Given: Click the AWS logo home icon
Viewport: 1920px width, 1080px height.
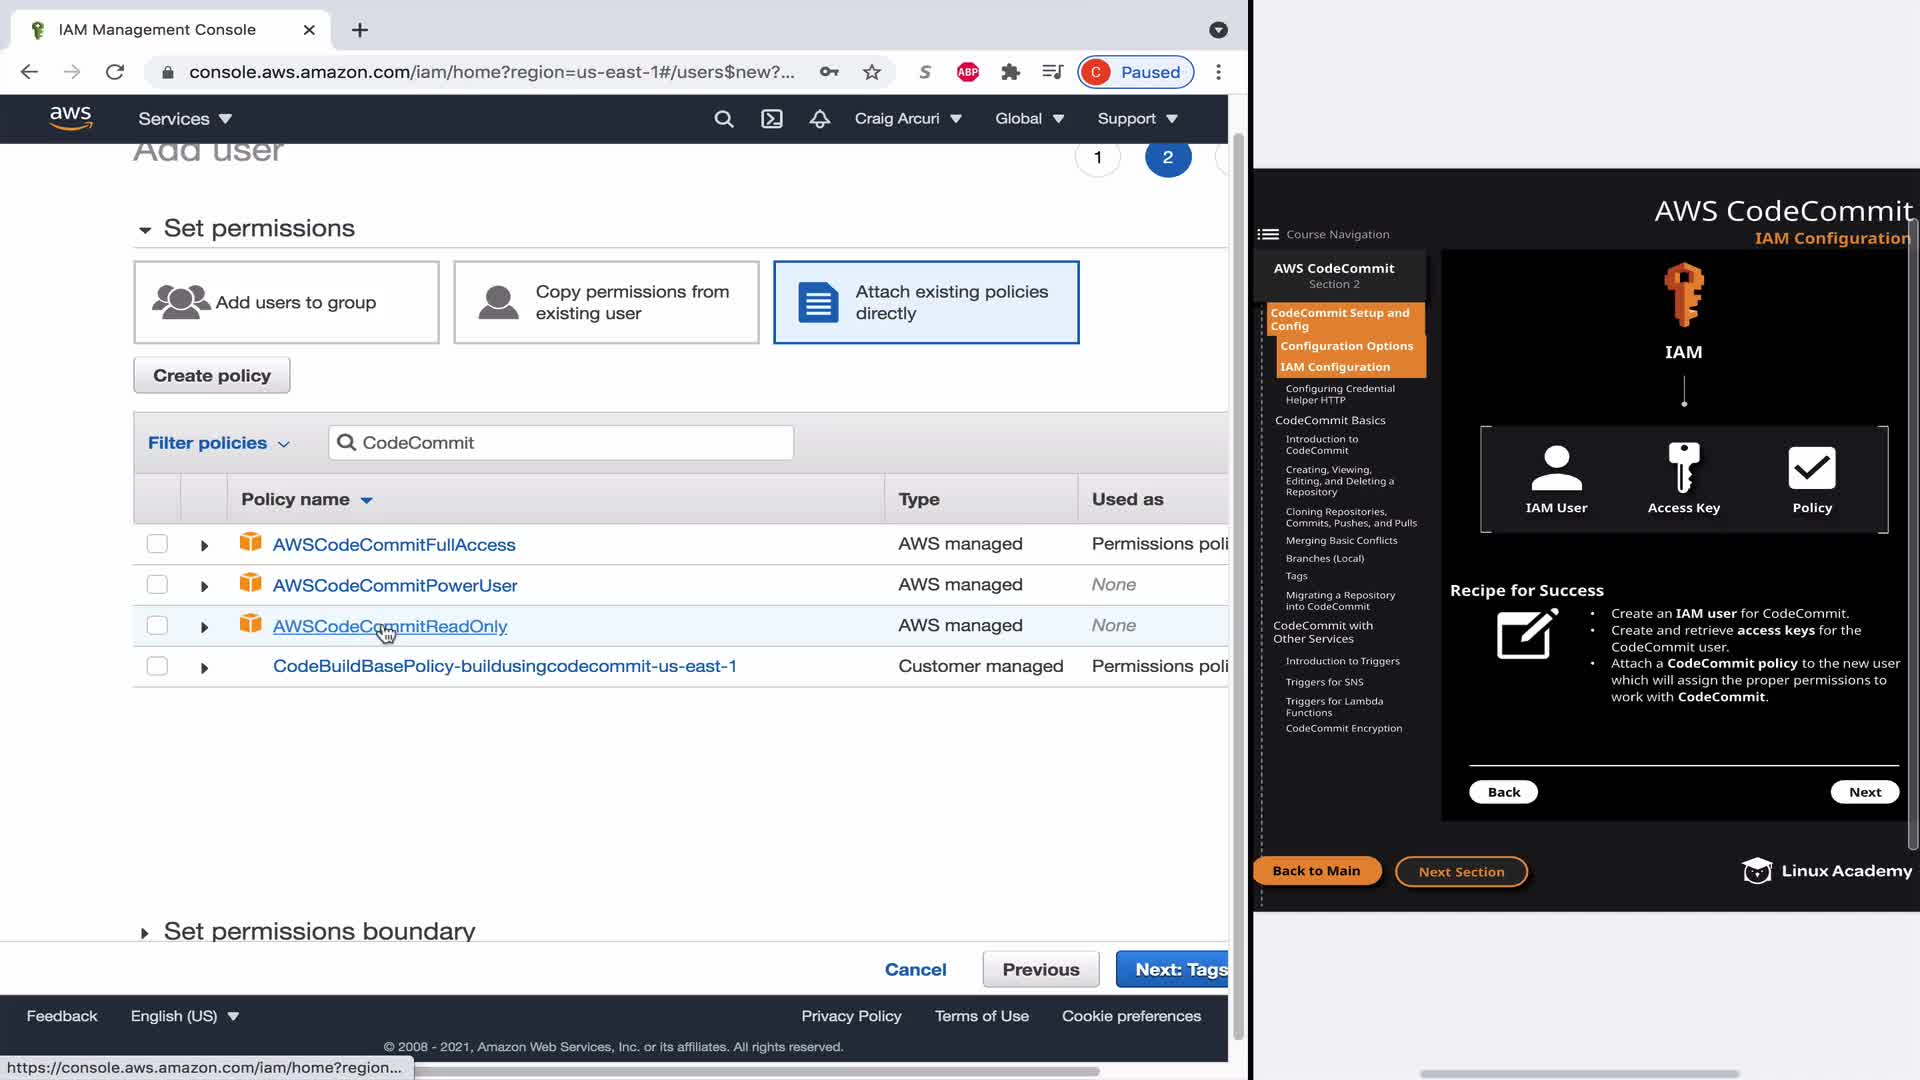Looking at the screenshot, I should 71,118.
